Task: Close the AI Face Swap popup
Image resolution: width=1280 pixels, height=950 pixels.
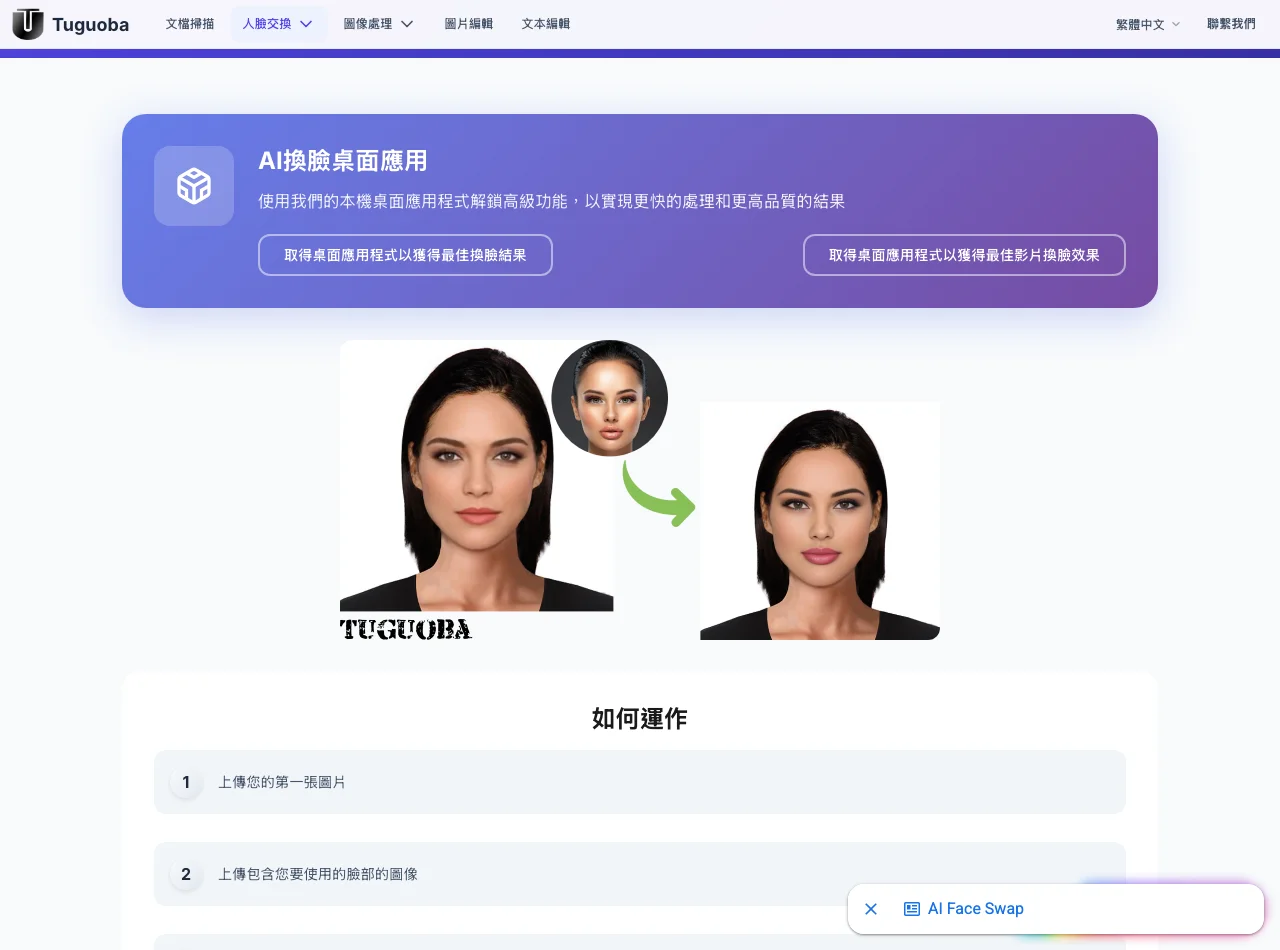Action: (x=871, y=909)
